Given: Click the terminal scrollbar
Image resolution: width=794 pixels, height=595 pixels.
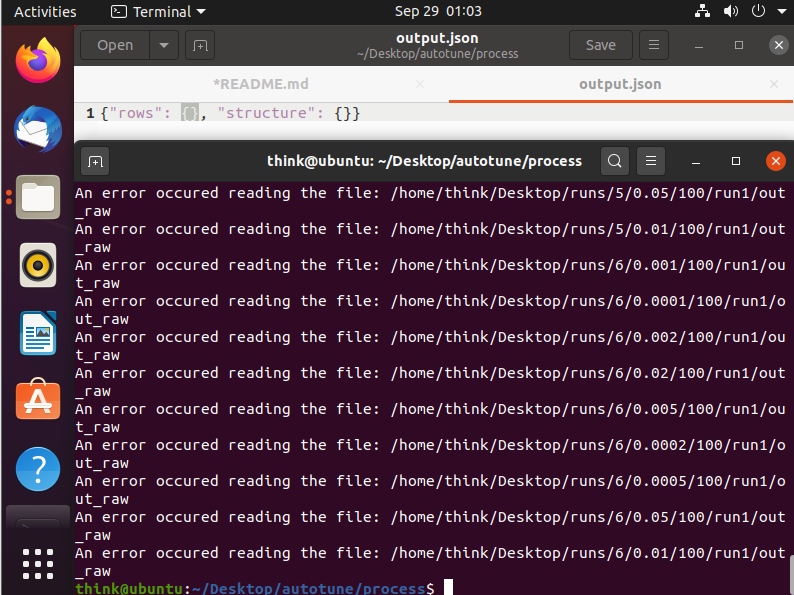Looking at the screenshot, I should 791,575.
